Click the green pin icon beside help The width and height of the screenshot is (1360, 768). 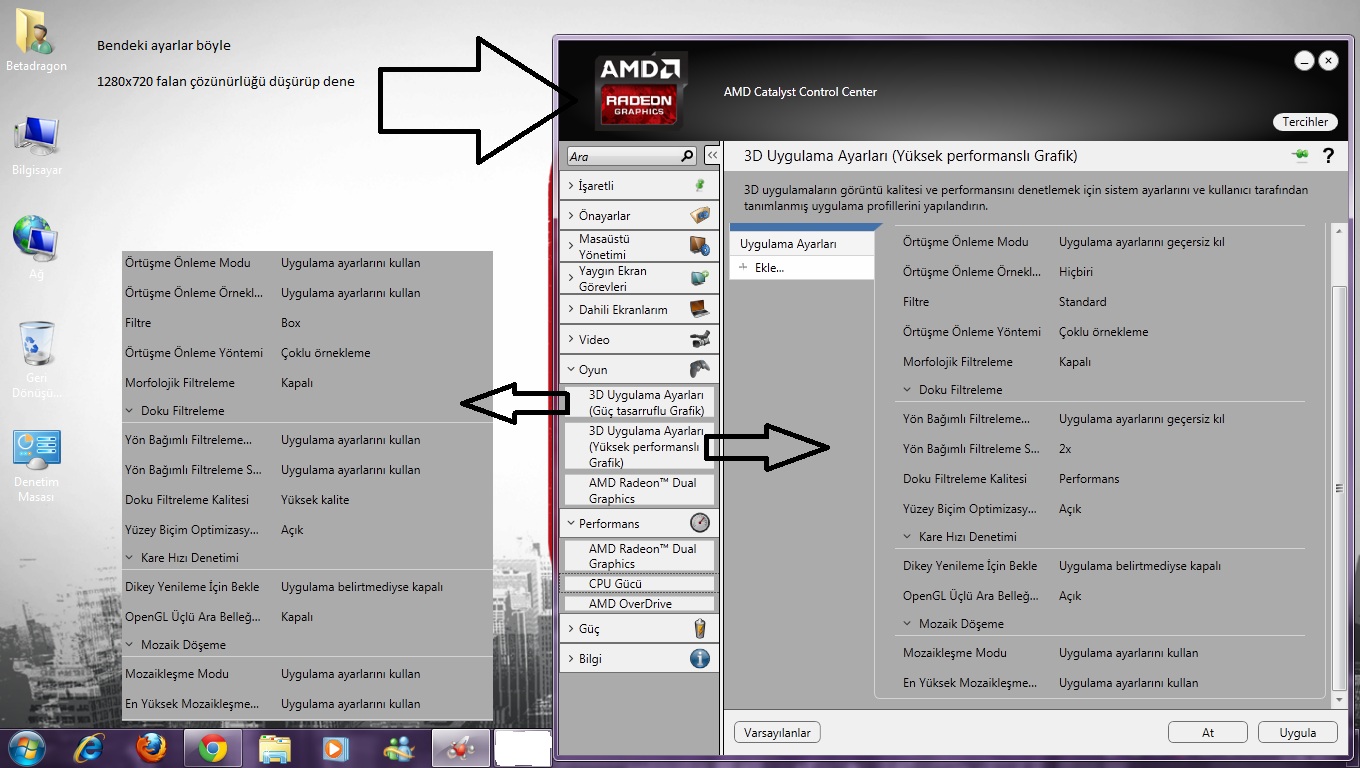pyautogui.click(x=1300, y=155)
